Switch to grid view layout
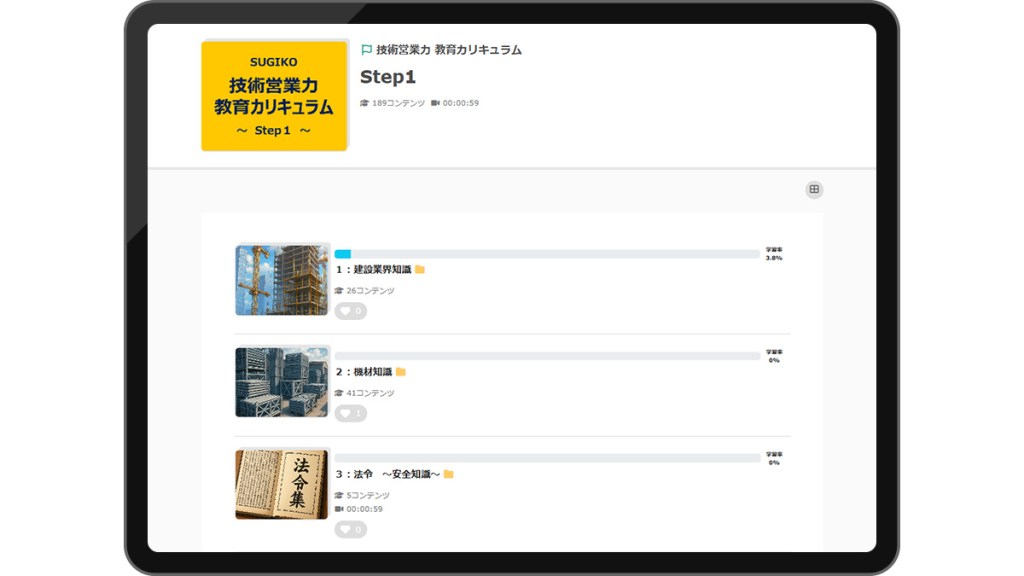 pos(814,189)
